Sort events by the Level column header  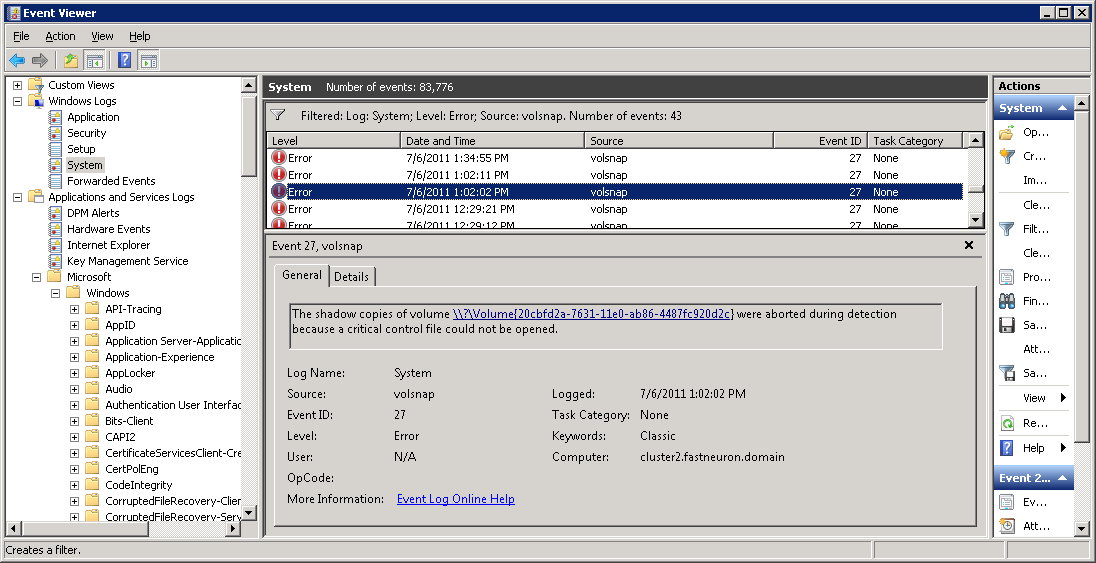coord(333,141)
